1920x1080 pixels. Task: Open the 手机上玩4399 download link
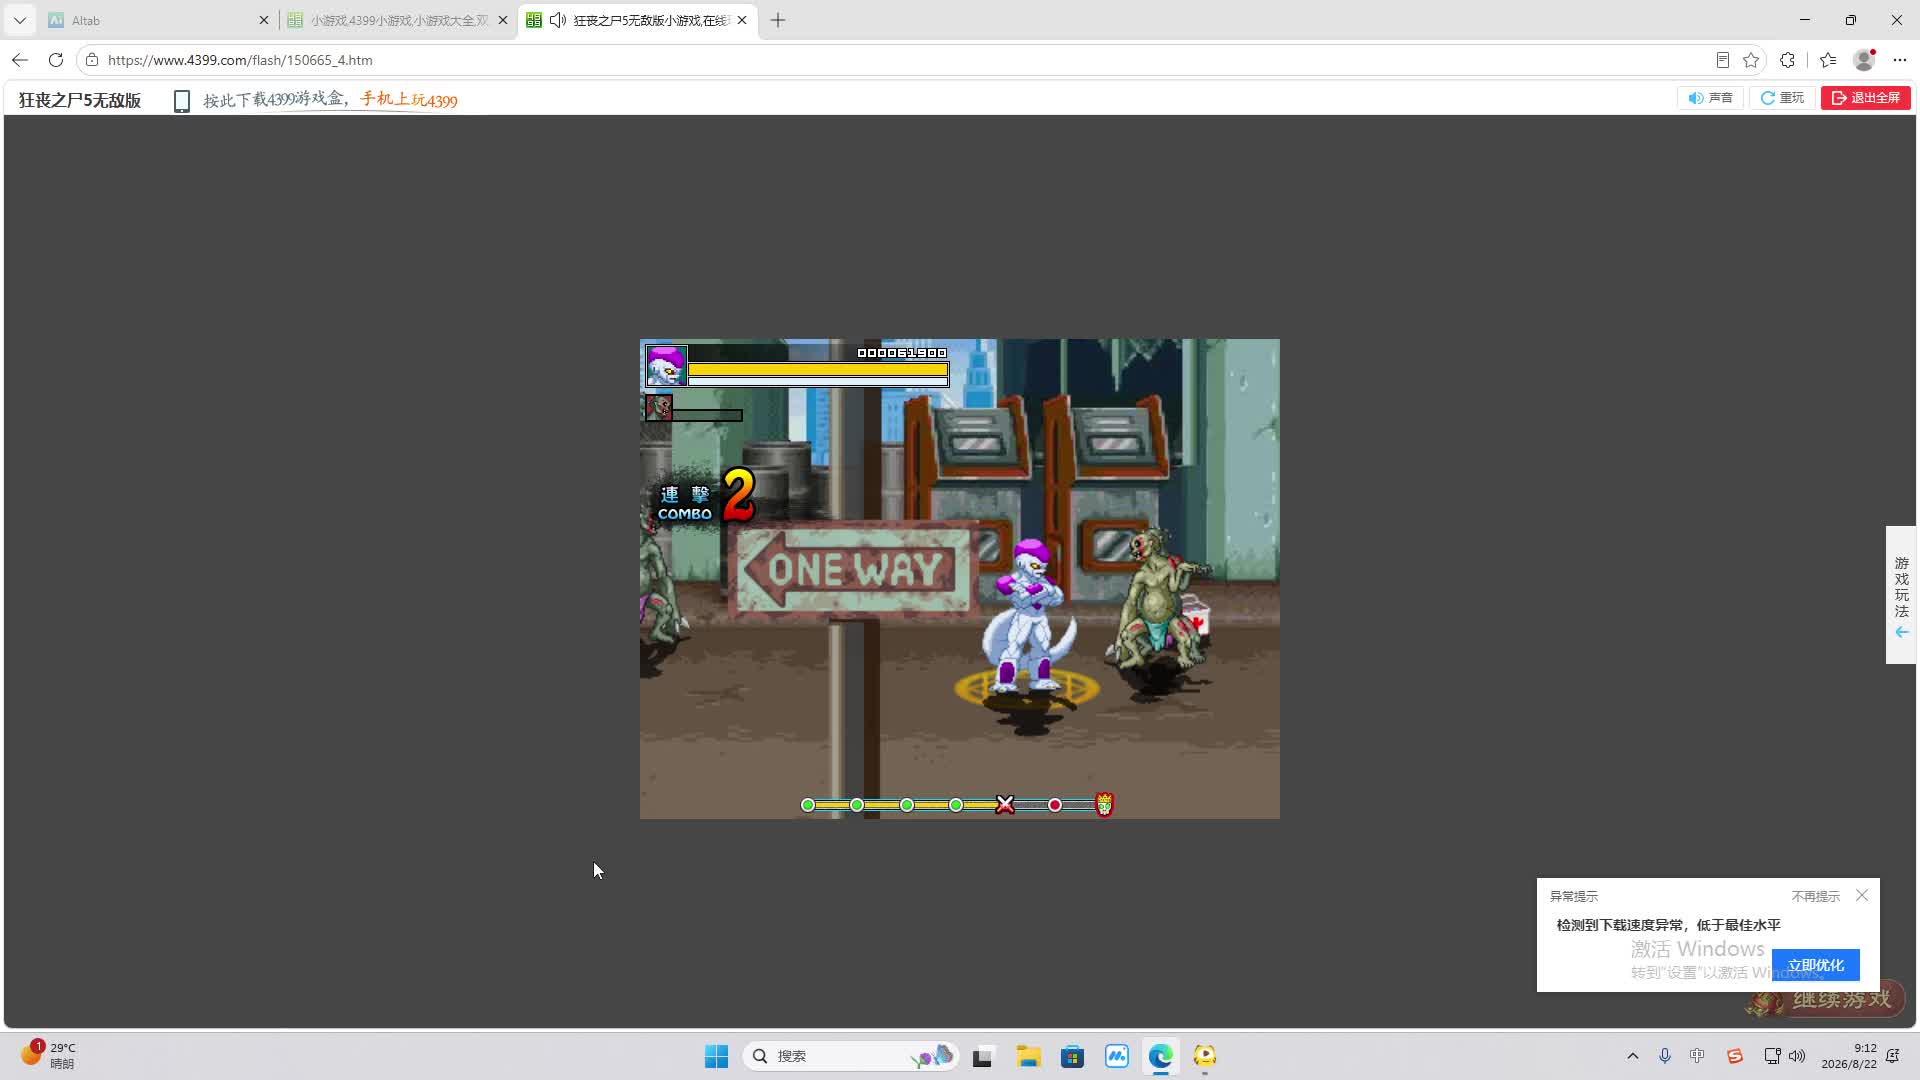pyautogui.click(x=409, y=99)
